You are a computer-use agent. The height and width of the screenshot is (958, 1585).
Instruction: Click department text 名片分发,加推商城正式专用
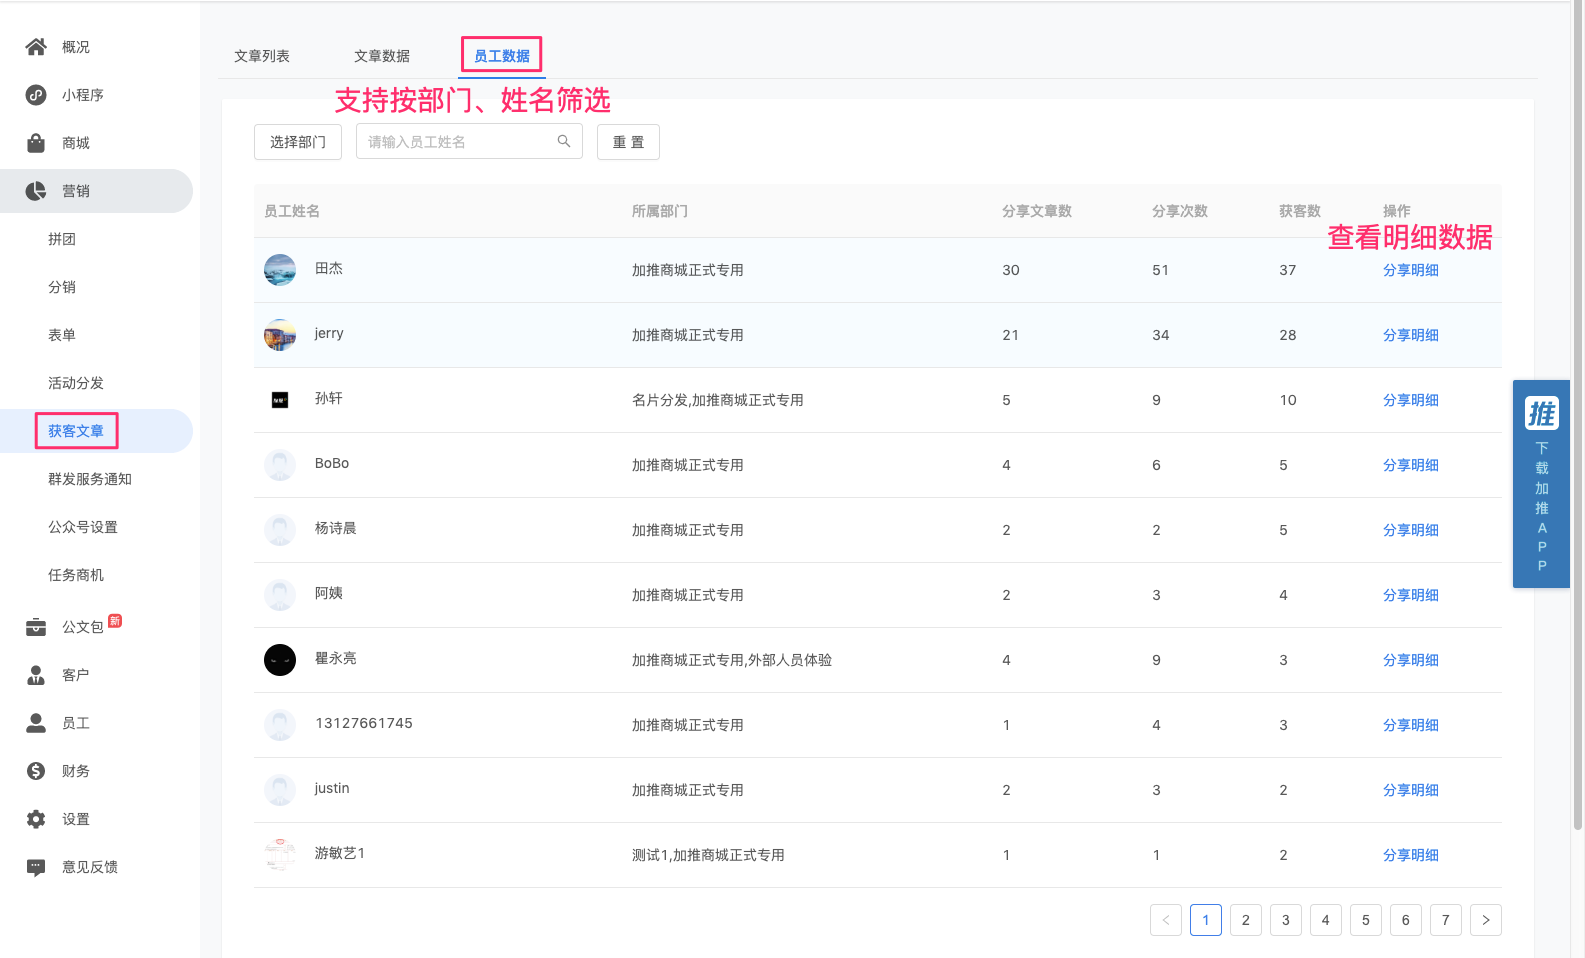(718, 400)
